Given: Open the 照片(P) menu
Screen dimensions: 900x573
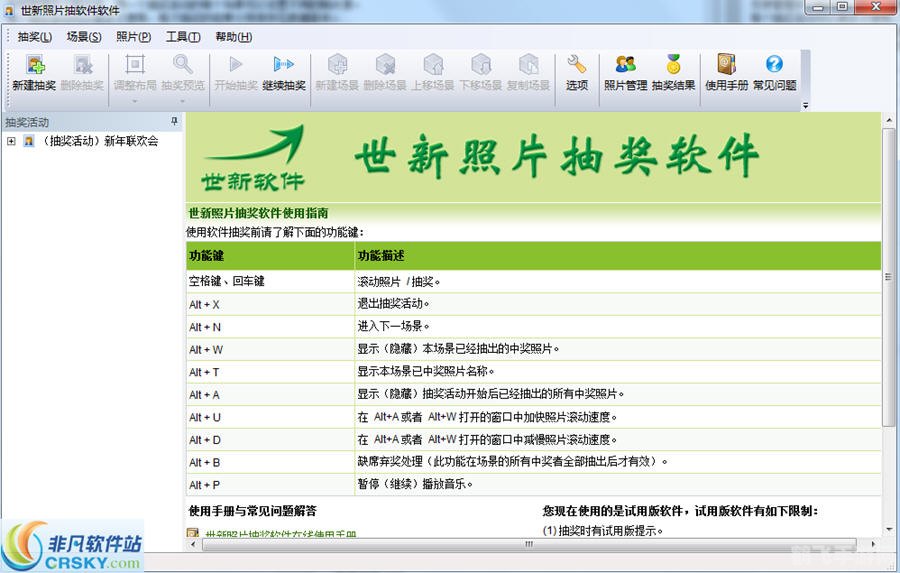Looking at the screenshot, I should point(133,37).
